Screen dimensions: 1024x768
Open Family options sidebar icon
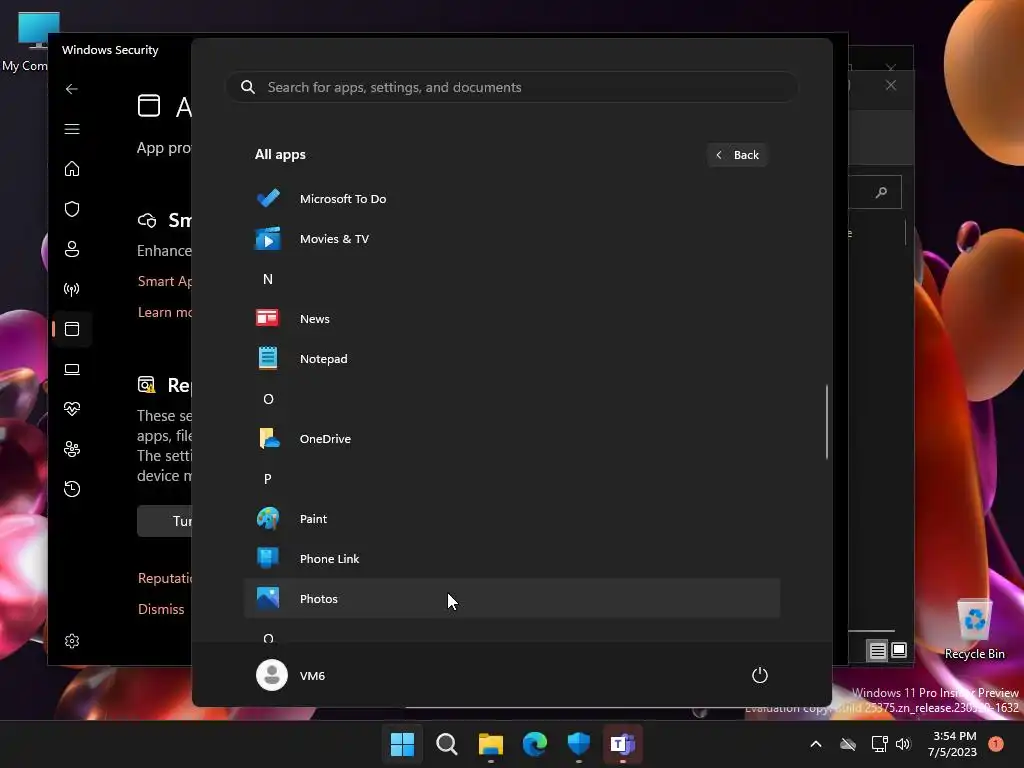coord(72,449)
